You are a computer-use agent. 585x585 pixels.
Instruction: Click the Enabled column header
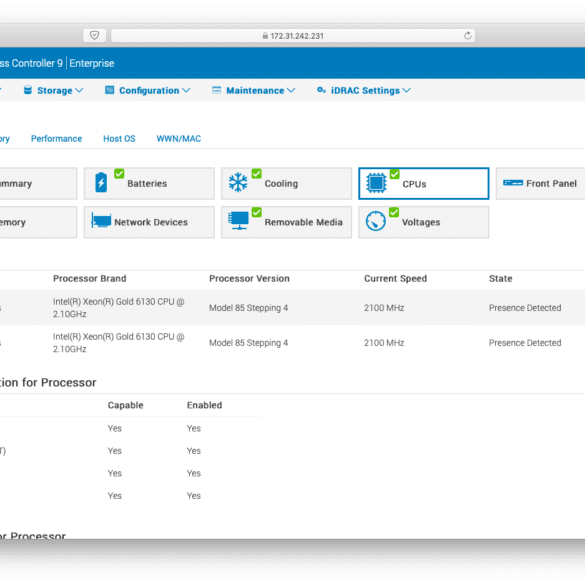coord(204,405)
